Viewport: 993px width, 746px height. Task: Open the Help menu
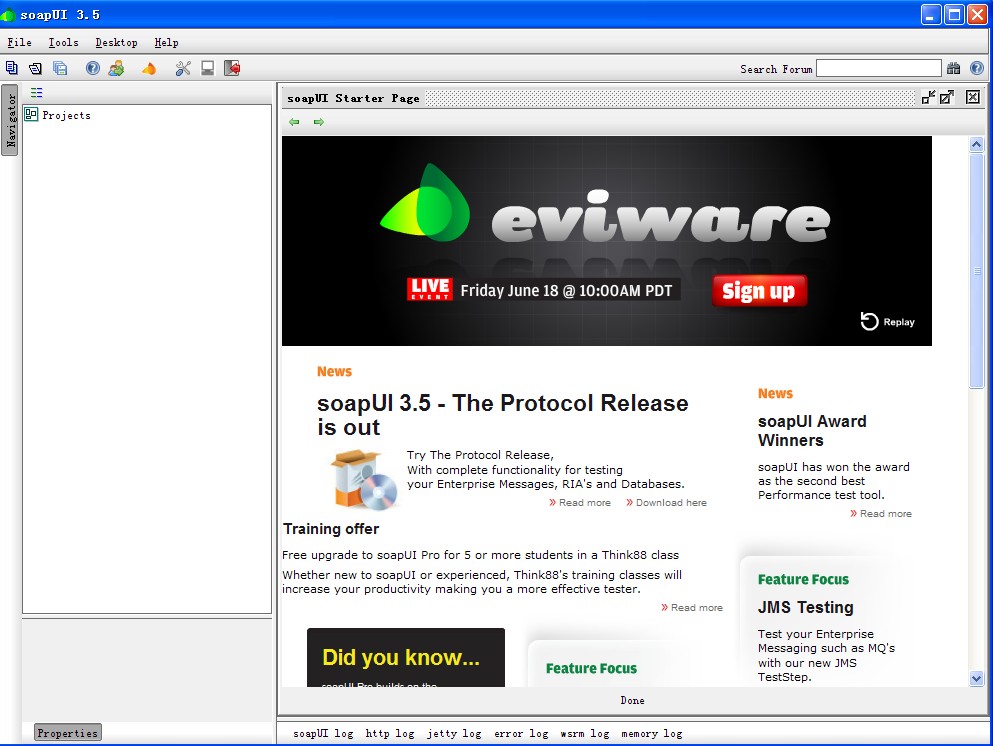[167, 42]
